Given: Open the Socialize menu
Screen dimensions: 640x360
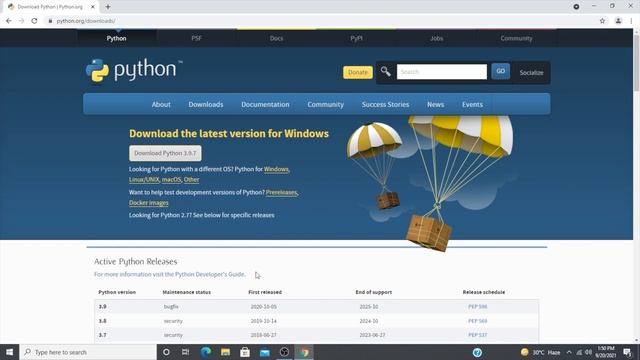Looking at the screenshot, I should pyautogui.click(x=531, y=73).
